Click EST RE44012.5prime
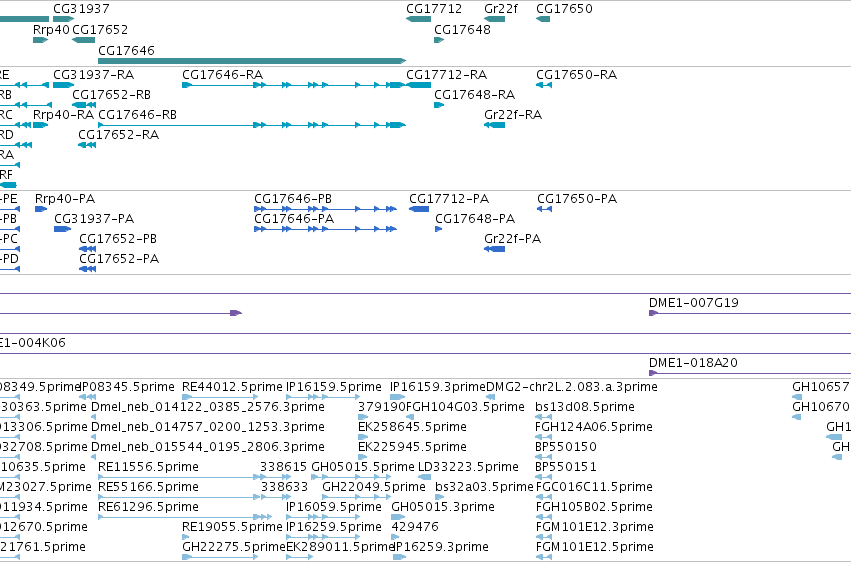Image resolution: width=851 pixels, height=562 pixels. point(219,397)
